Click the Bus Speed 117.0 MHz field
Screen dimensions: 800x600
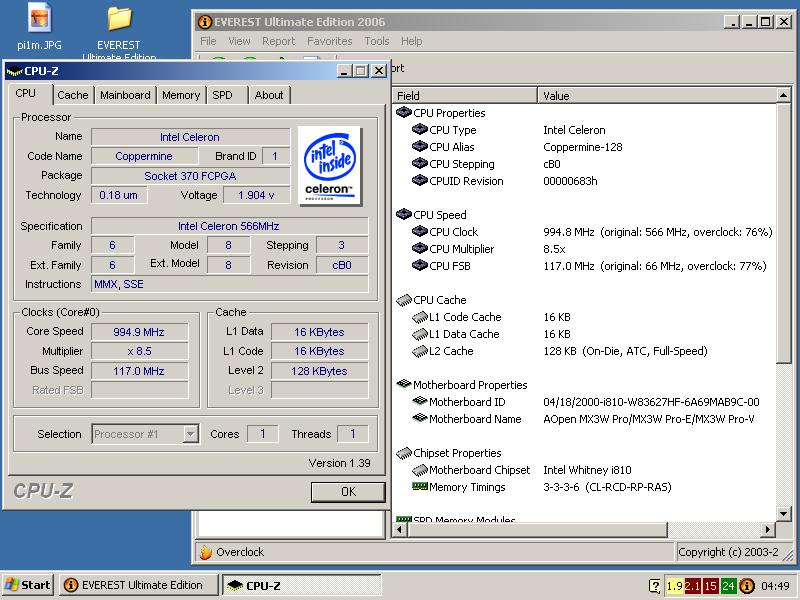point(139,371)
